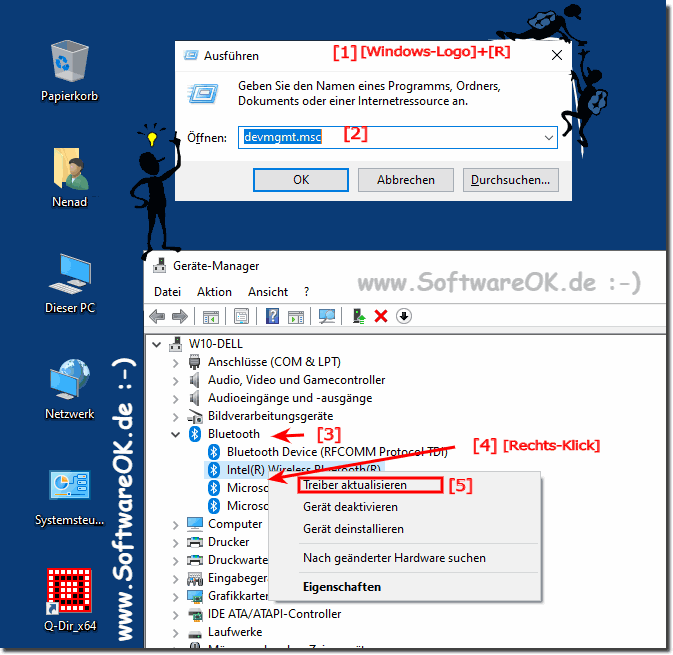Screen dimensions: 673x655
Task: Click the update driver toolbar icon
Action: point(358,316)
